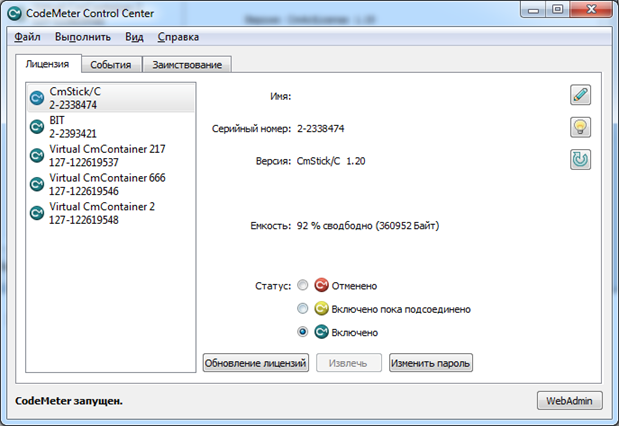Screen dimensions: 619x426
Task: Click the CodeMeter title bar logo icon
Action: (14, 13)
